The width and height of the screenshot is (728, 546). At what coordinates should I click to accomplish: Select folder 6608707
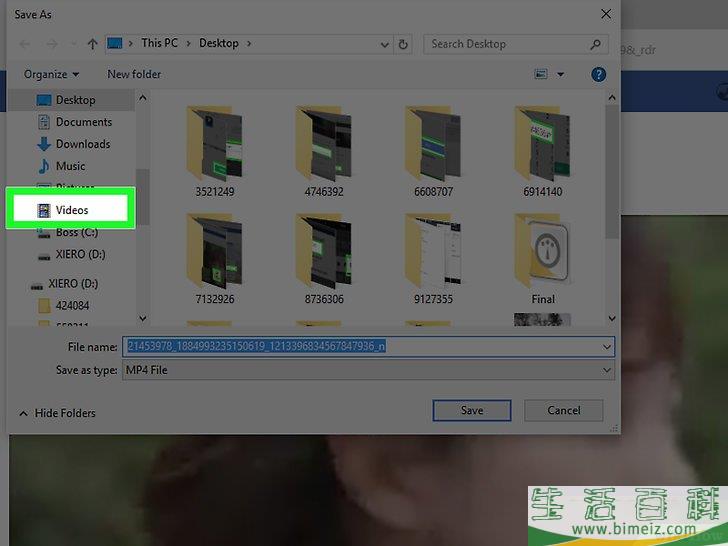(433, 152)
